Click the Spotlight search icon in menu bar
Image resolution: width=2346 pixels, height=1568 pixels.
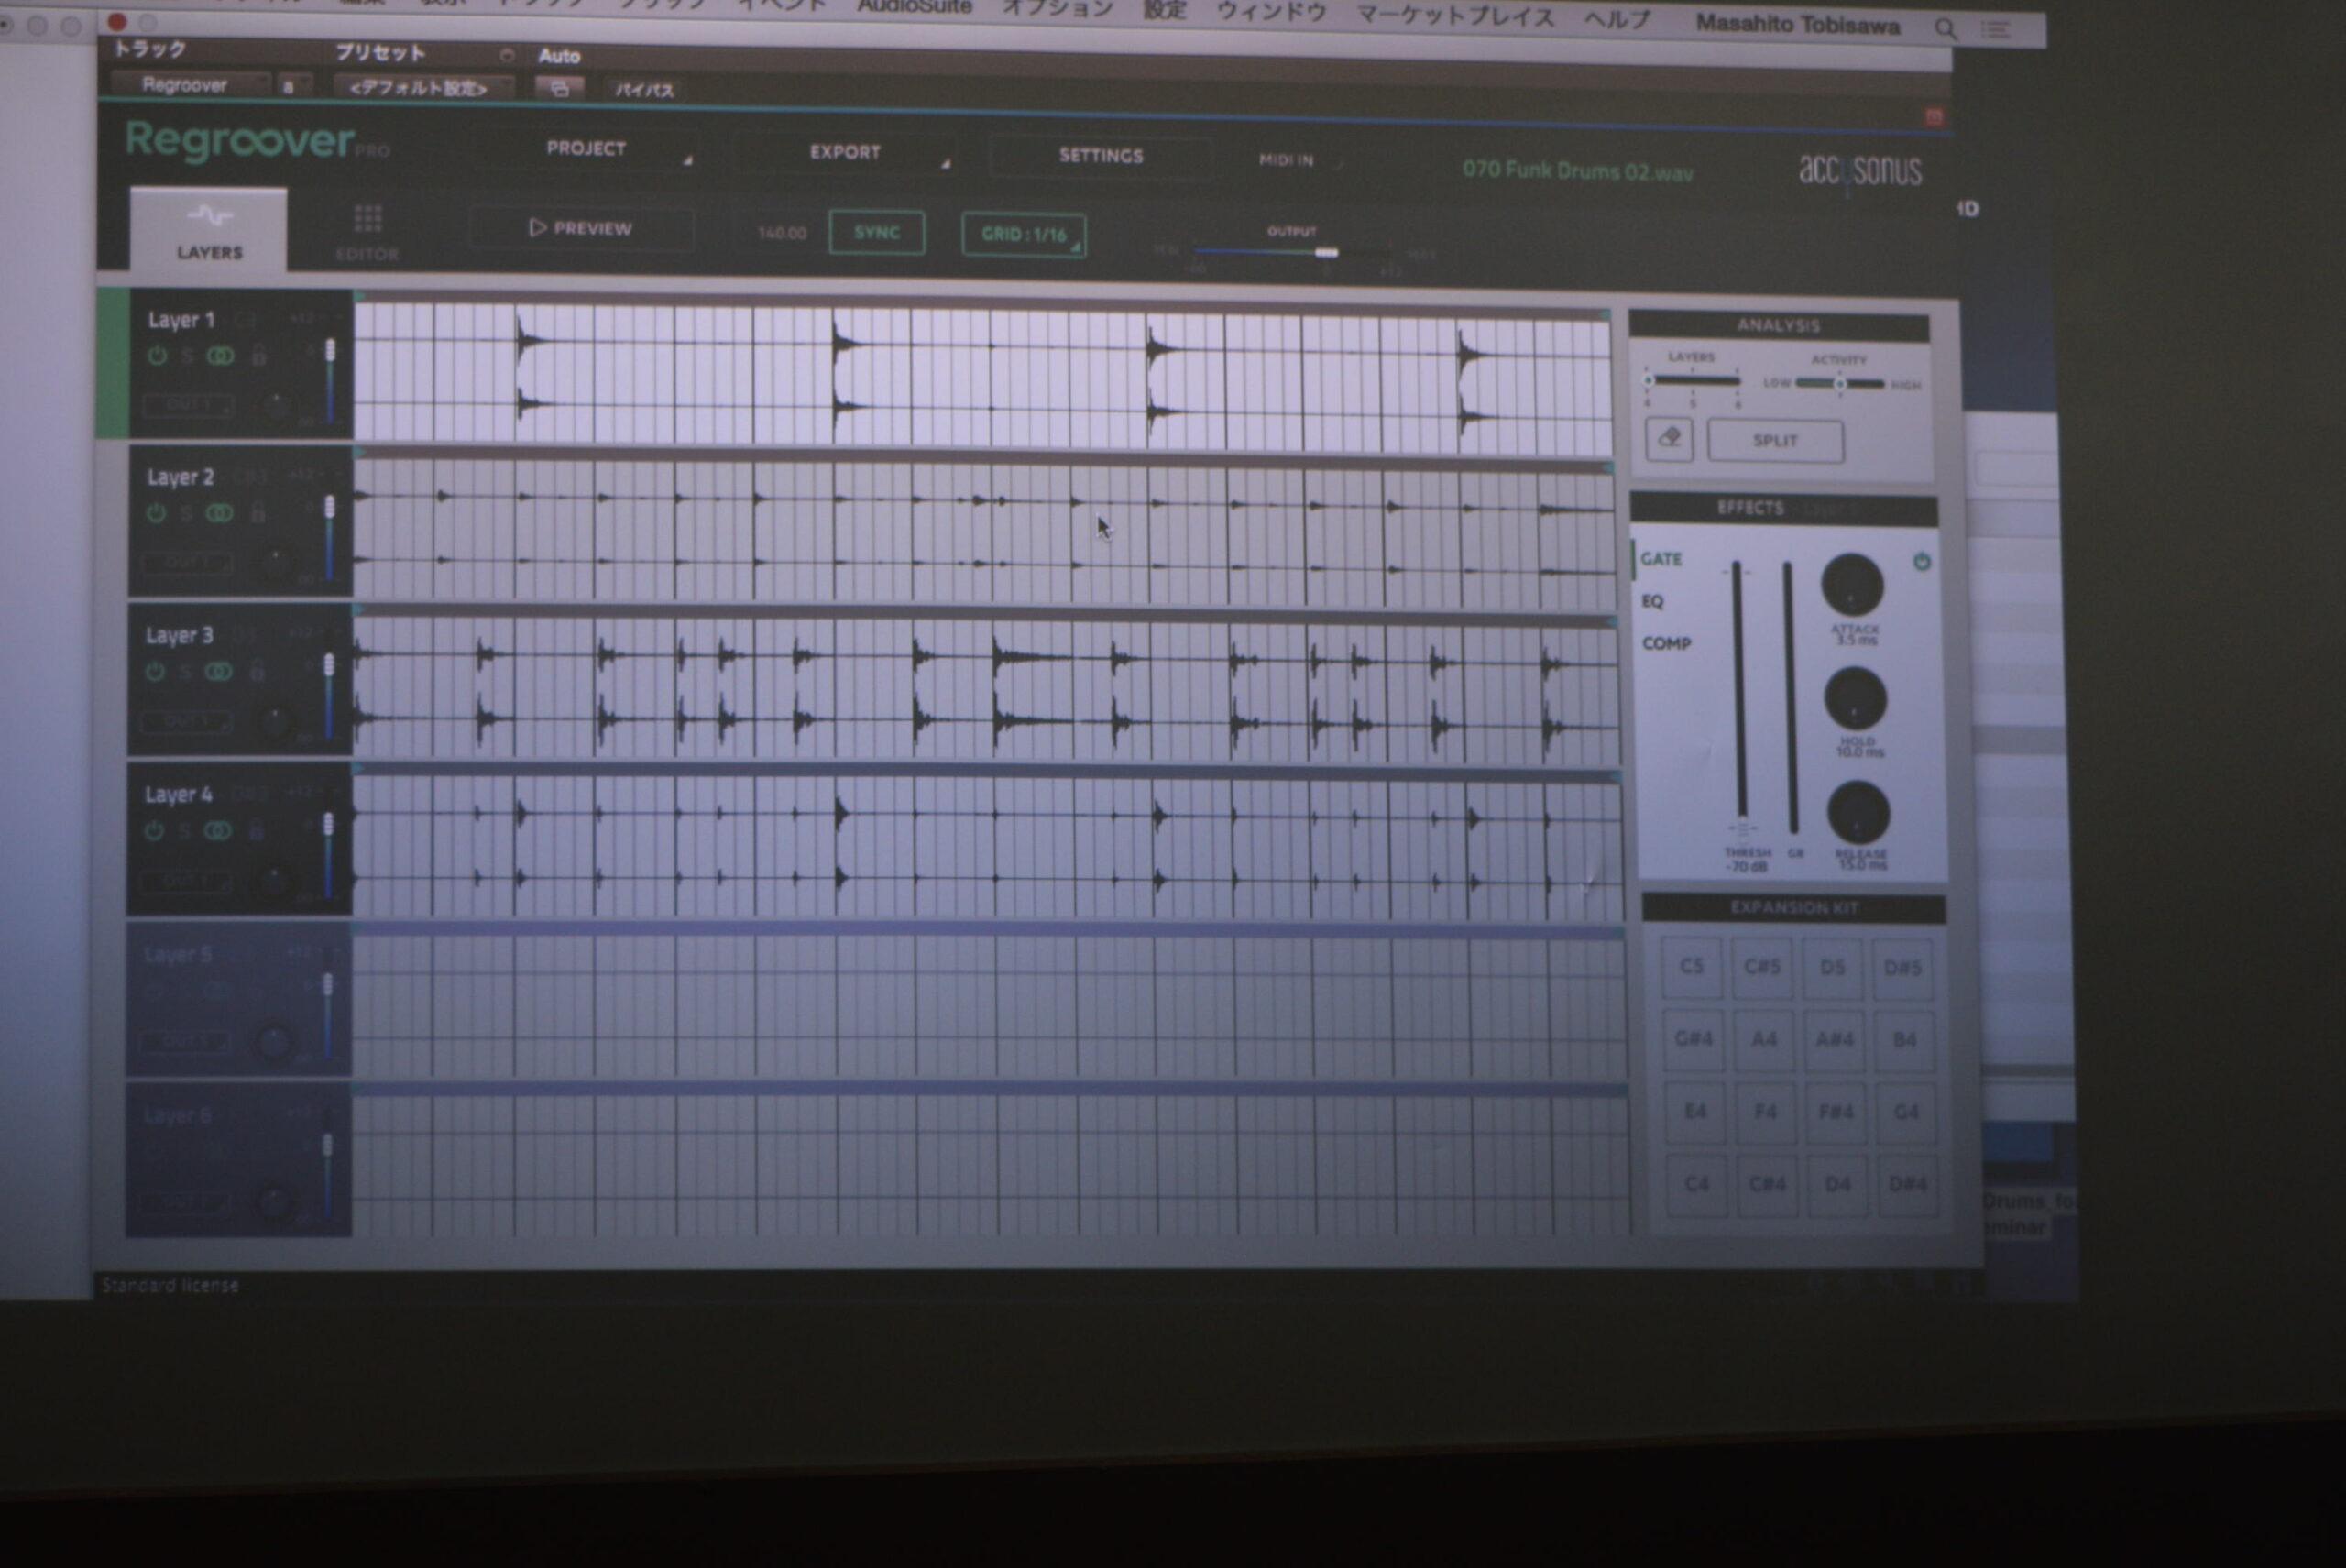coord(1945,29)
